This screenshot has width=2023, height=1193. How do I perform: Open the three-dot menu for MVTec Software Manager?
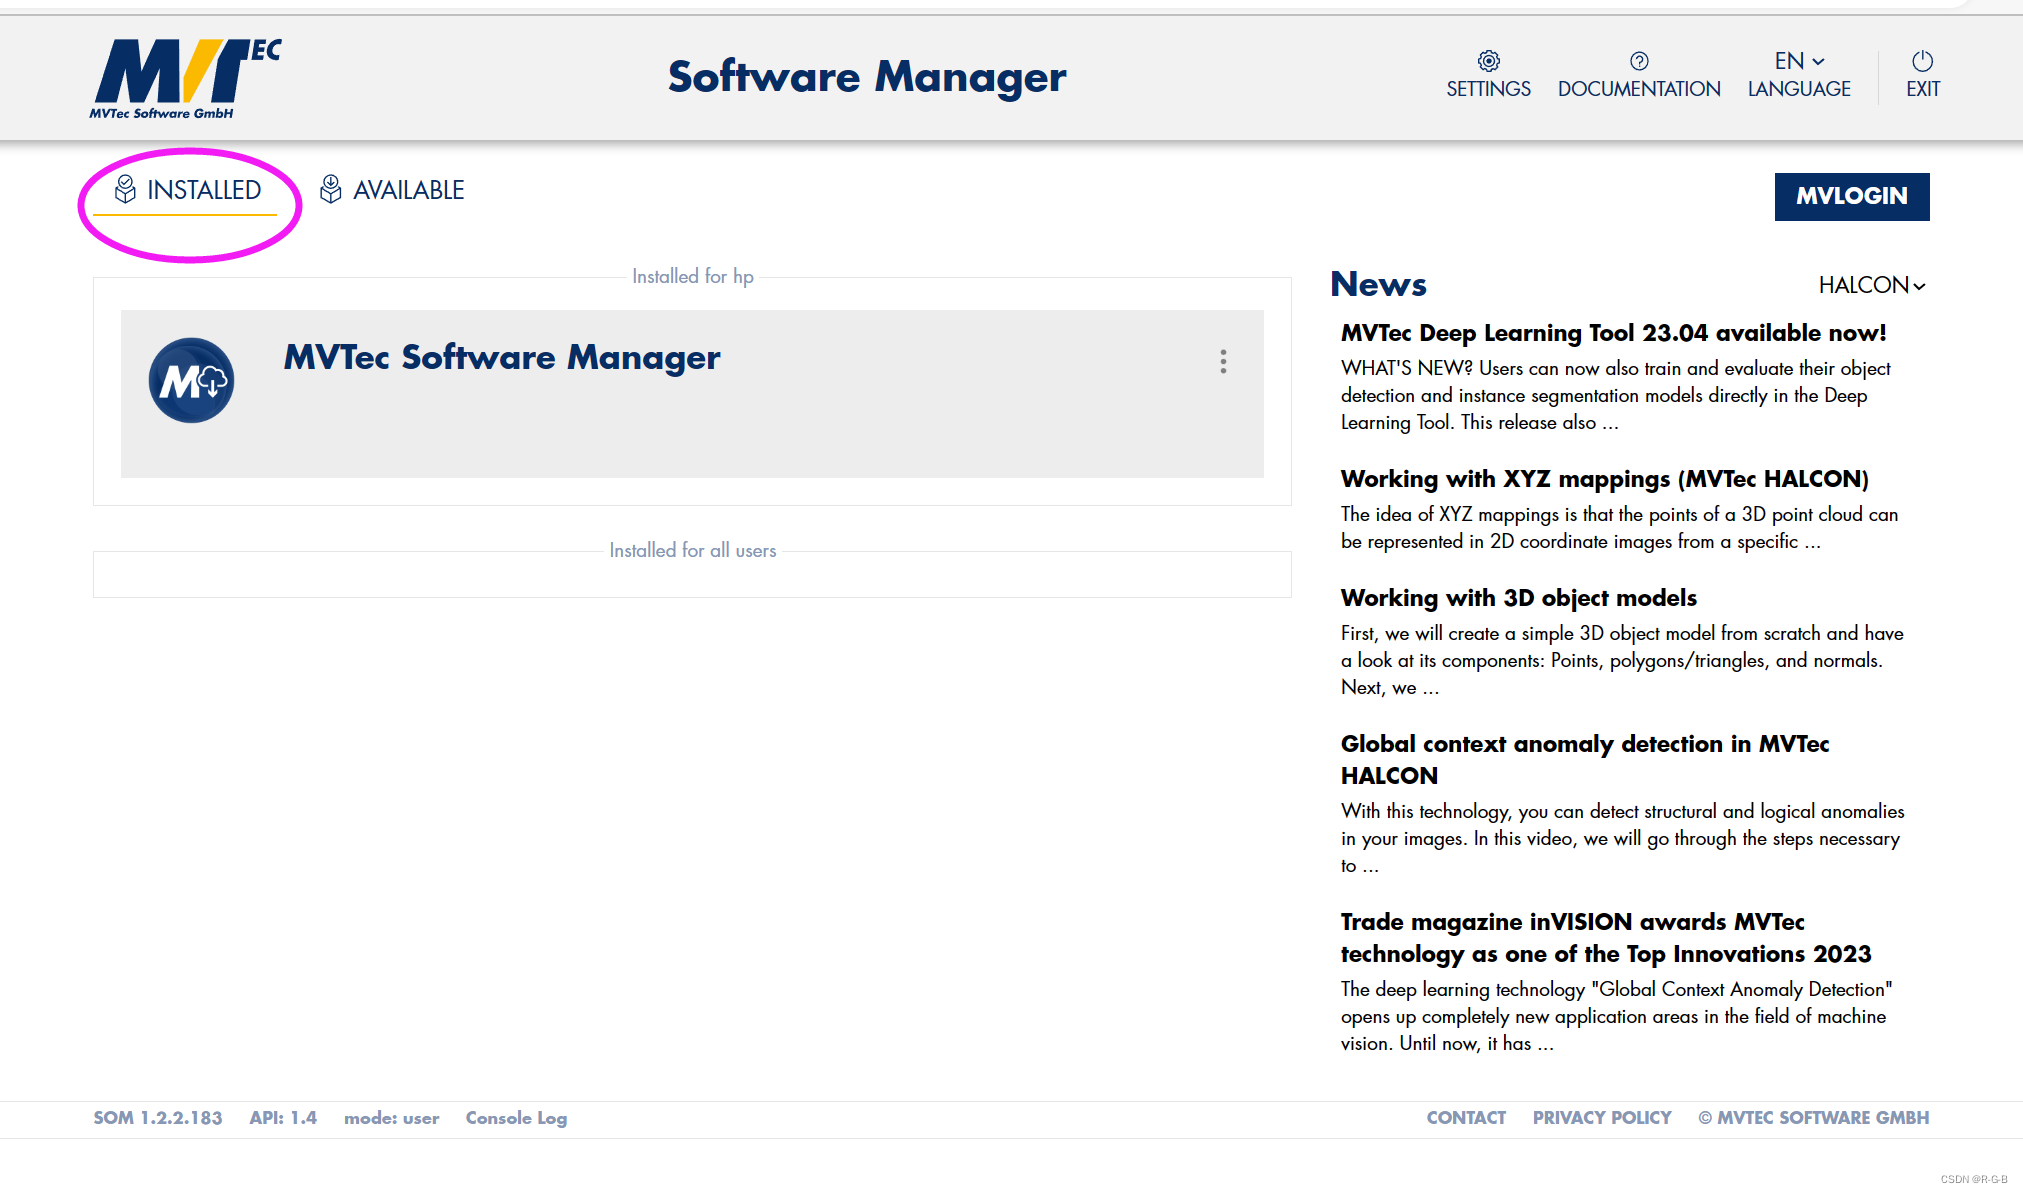pos(1222,361)
